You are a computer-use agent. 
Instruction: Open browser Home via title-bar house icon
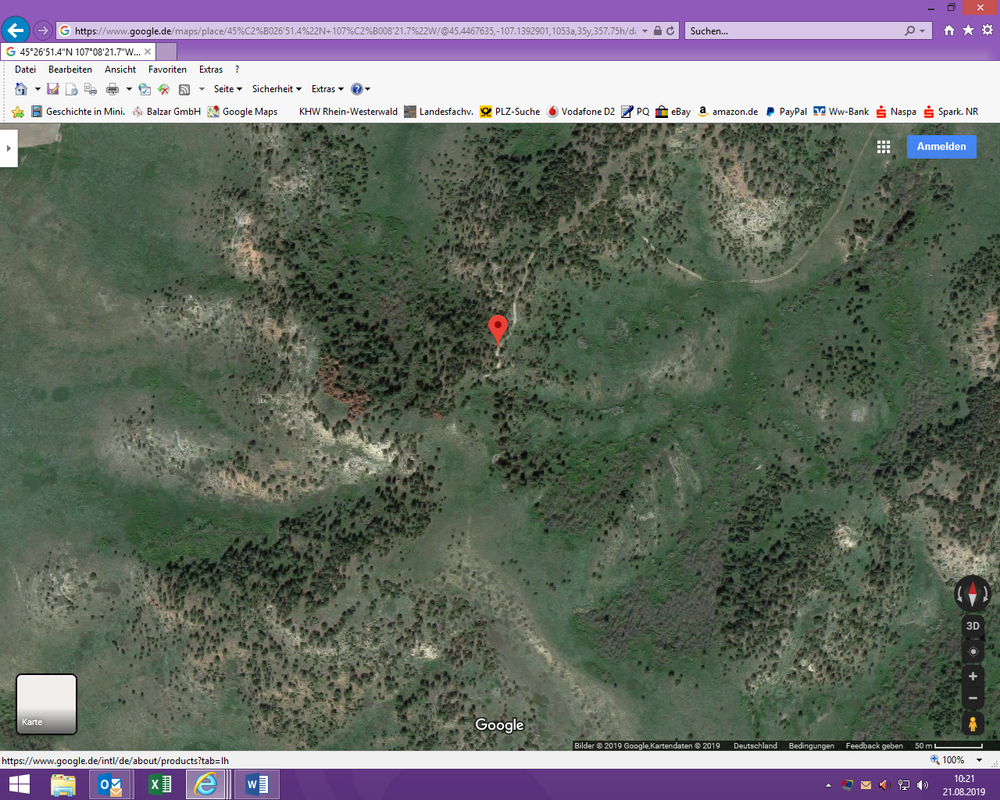949,30
